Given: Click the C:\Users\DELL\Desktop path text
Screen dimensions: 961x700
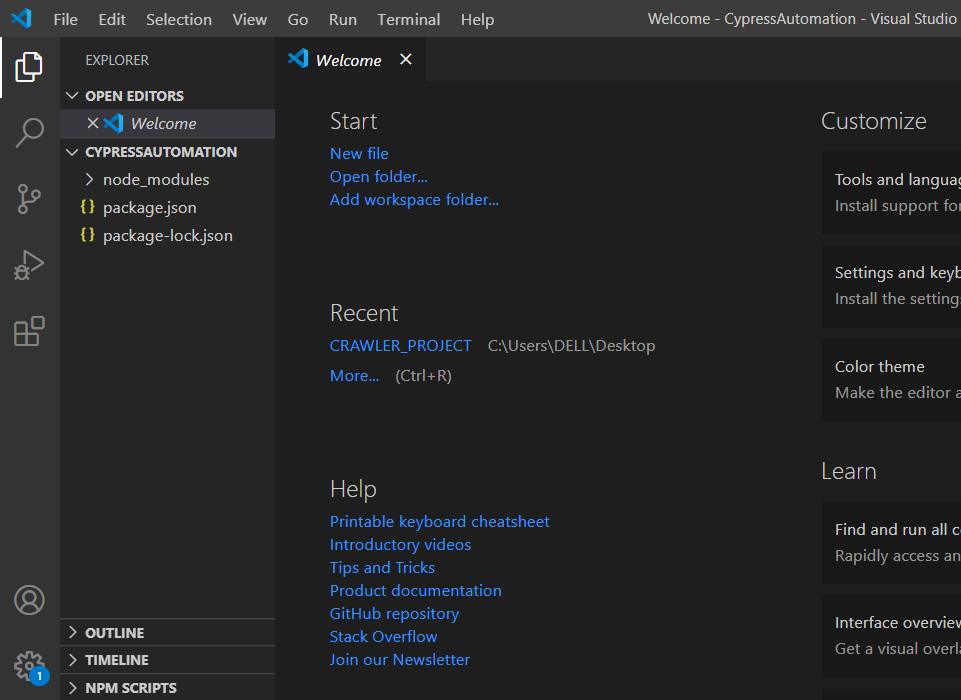Looking at the screenshot, I should tap(571, 346).
